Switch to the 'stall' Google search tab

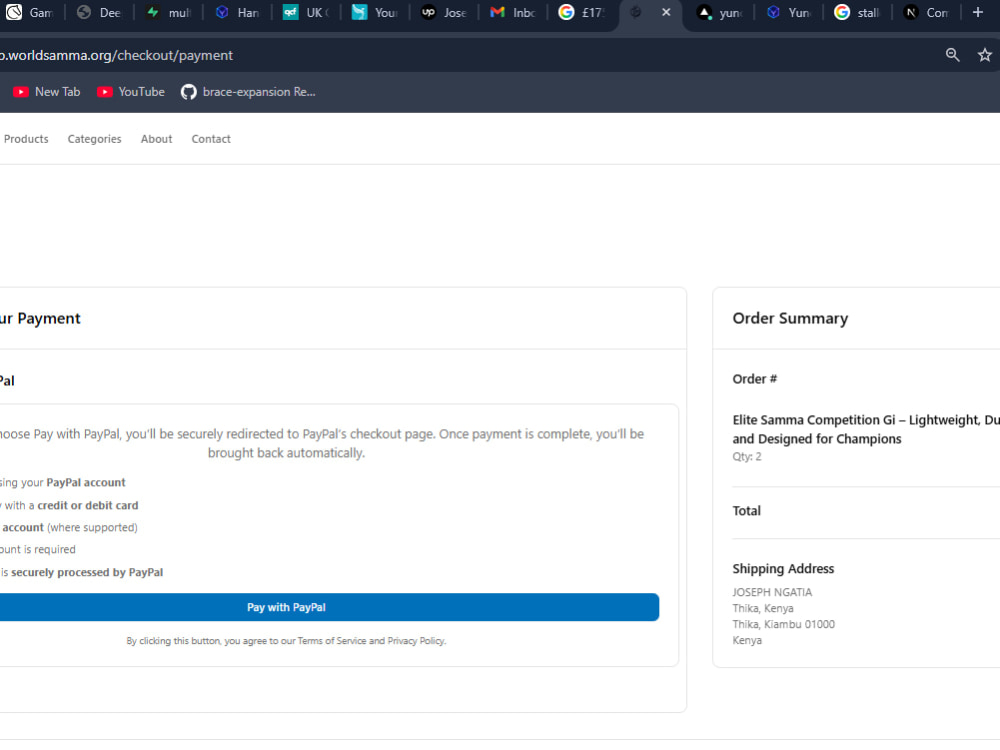point(858,13)
